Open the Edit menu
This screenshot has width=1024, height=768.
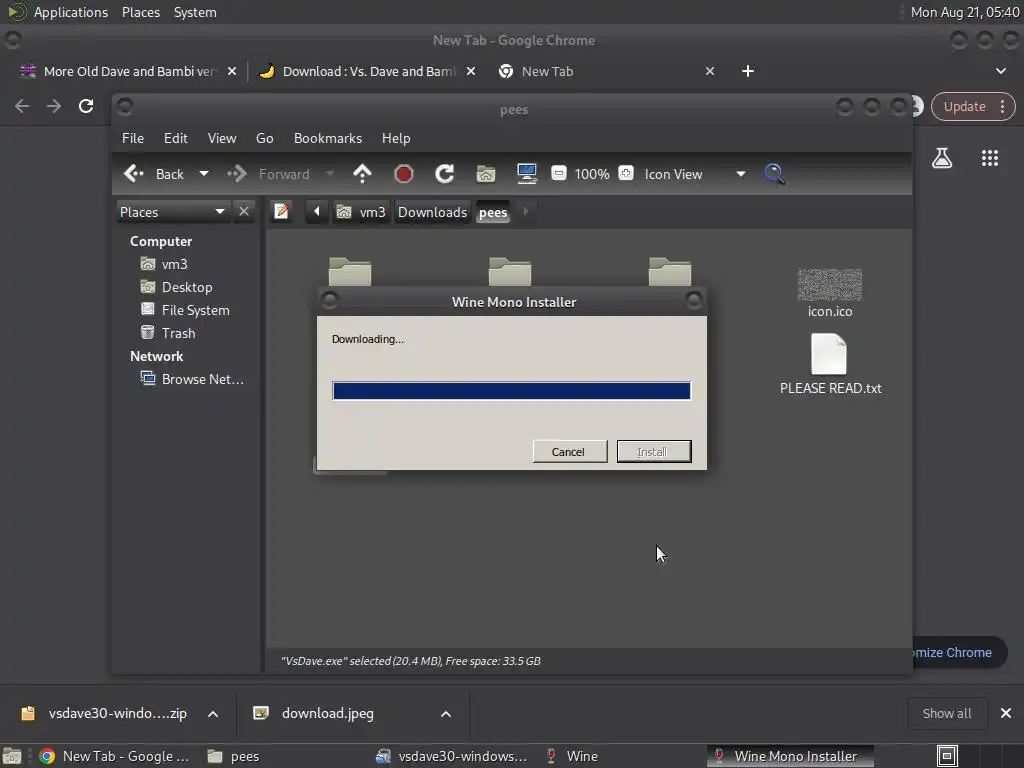tap(176, 138)
